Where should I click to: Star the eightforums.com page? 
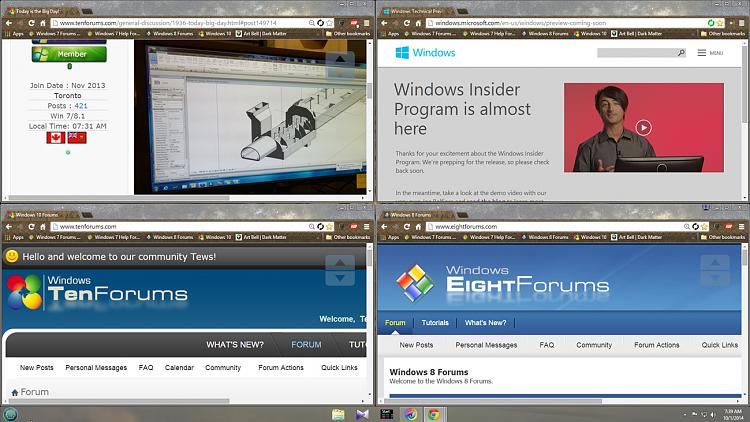pos(705,227)
